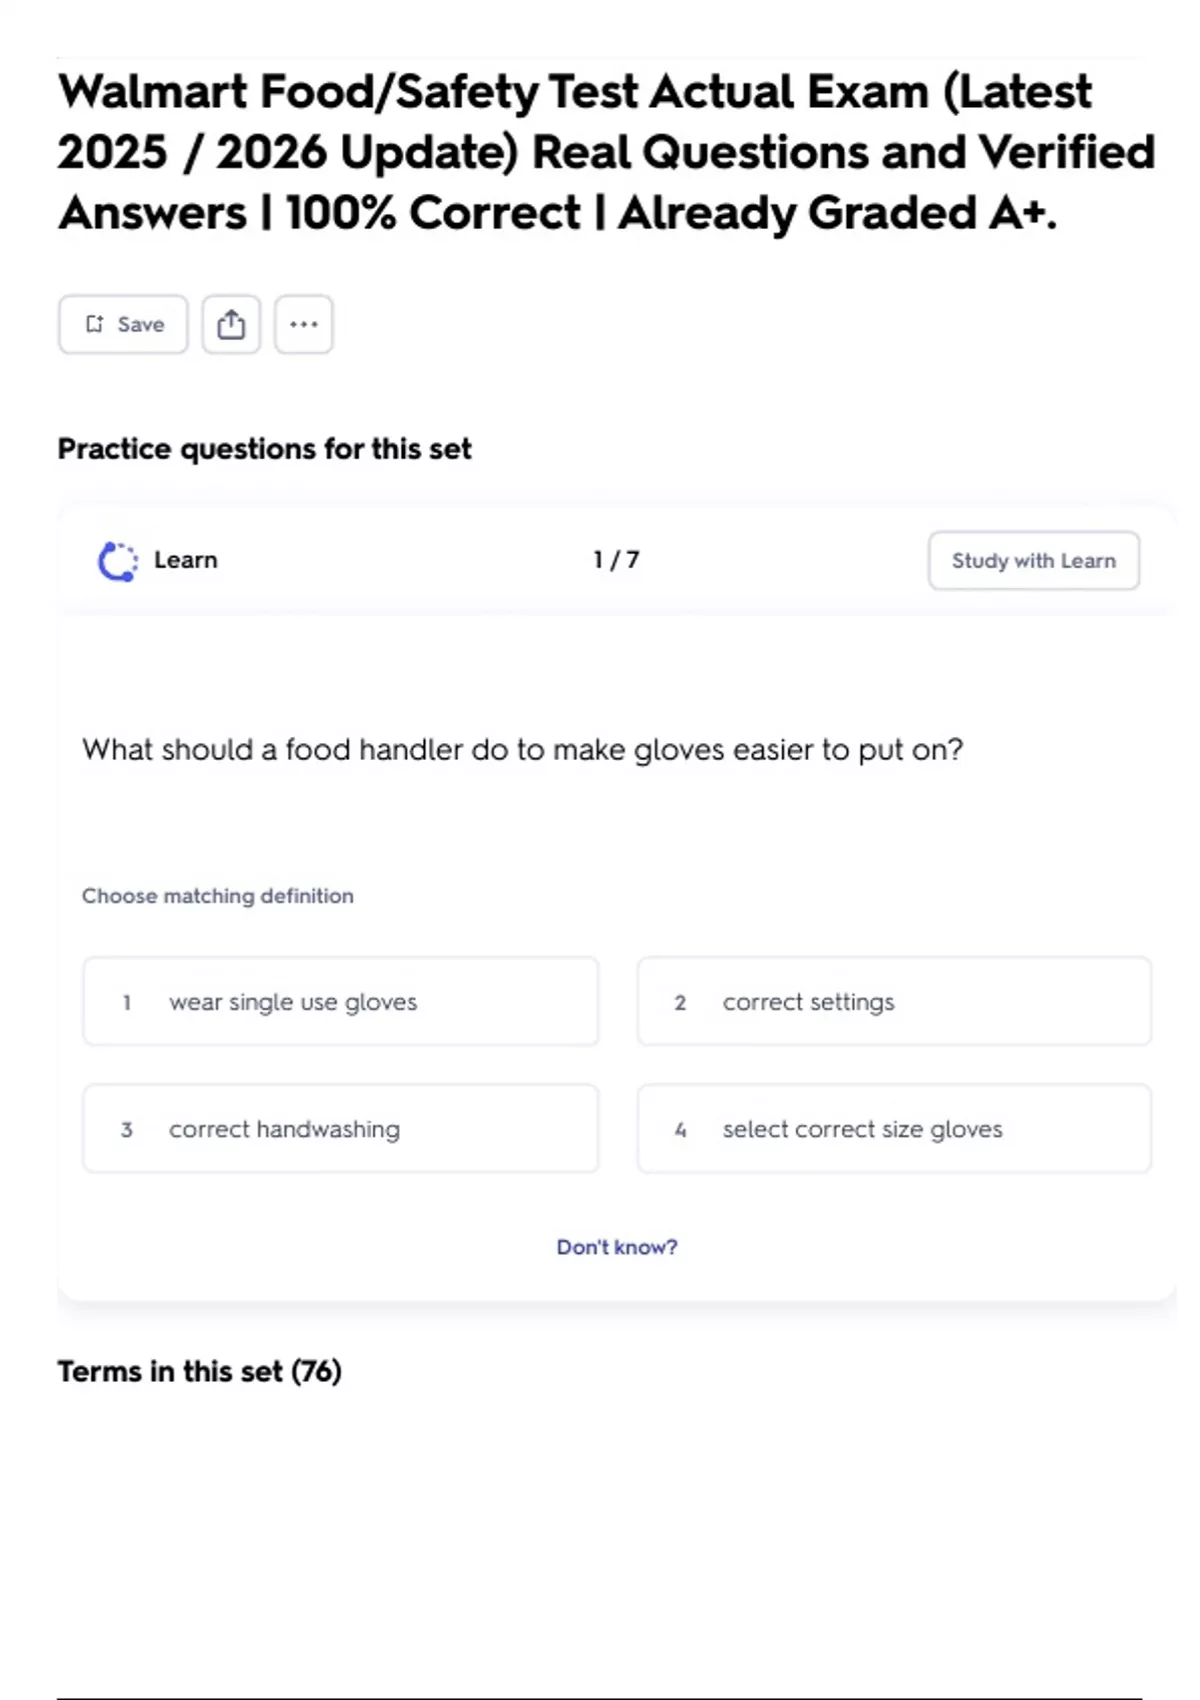Choose 'select correct size gloves' option
The width and height of the screenshot is (1200, 1700).
[894, 1129]
